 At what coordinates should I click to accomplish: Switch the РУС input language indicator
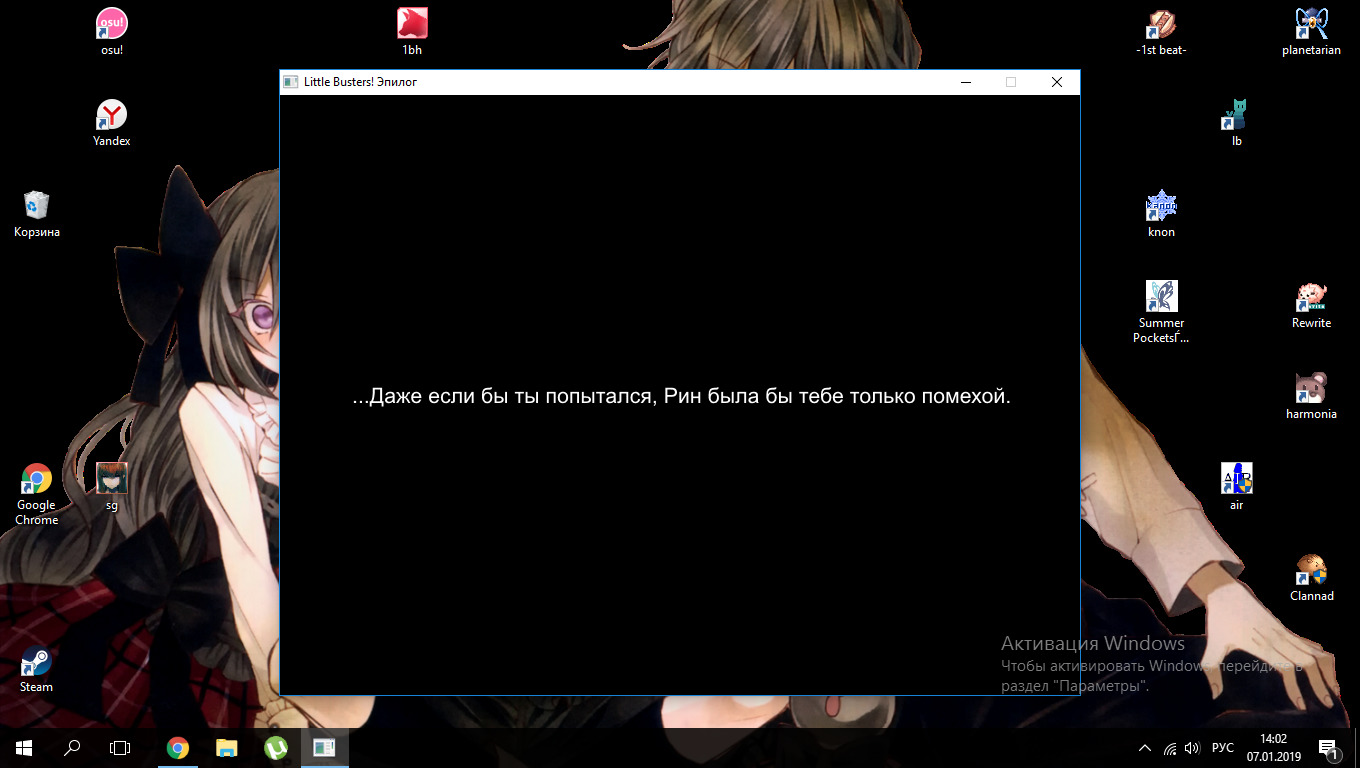(x=1222, y=748)
